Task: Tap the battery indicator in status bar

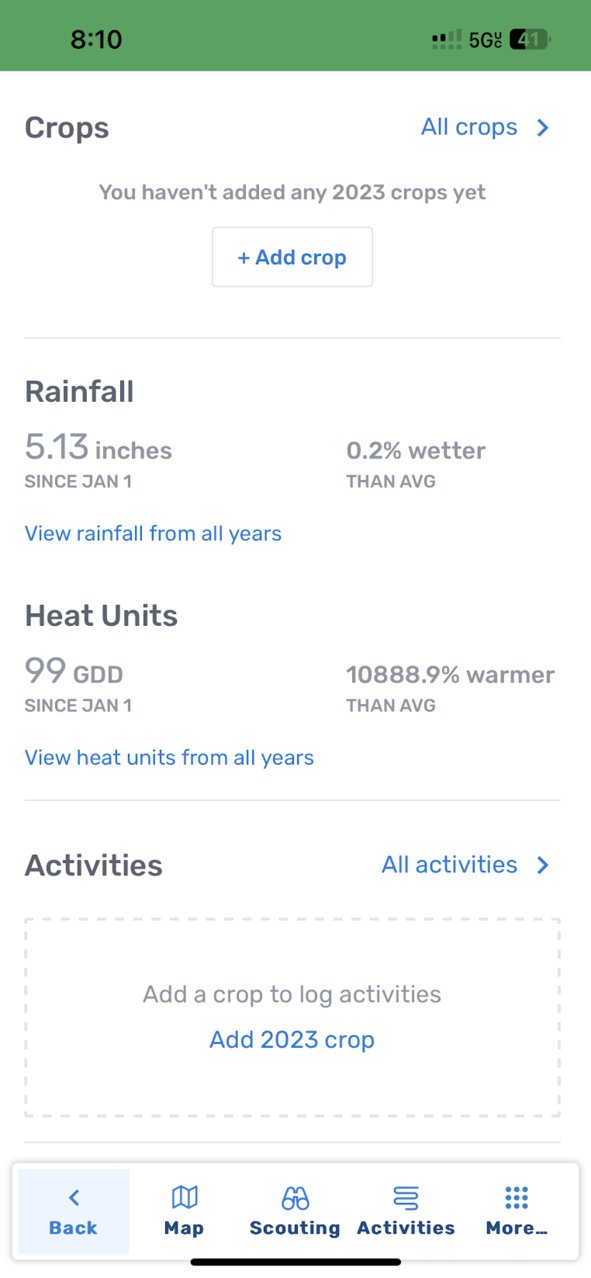Action: tap(530, 40)
